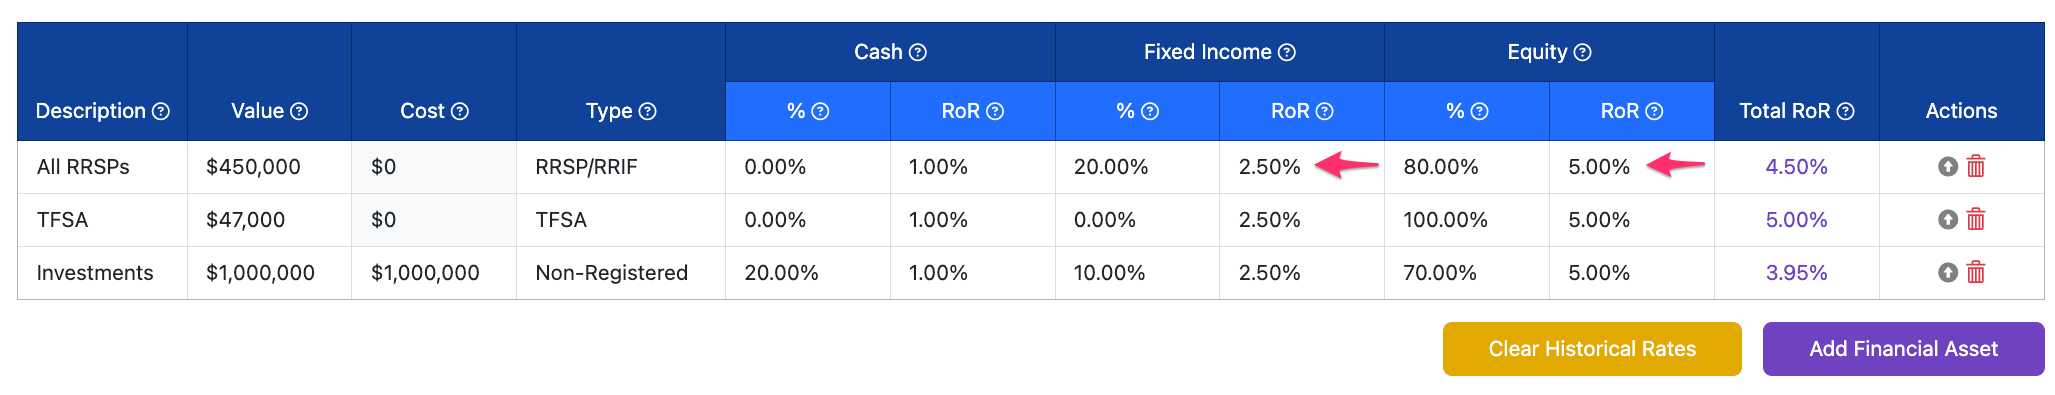Open help icon next to Fixed Income header
2055x395 pixels.
[x=1287, y=53]
